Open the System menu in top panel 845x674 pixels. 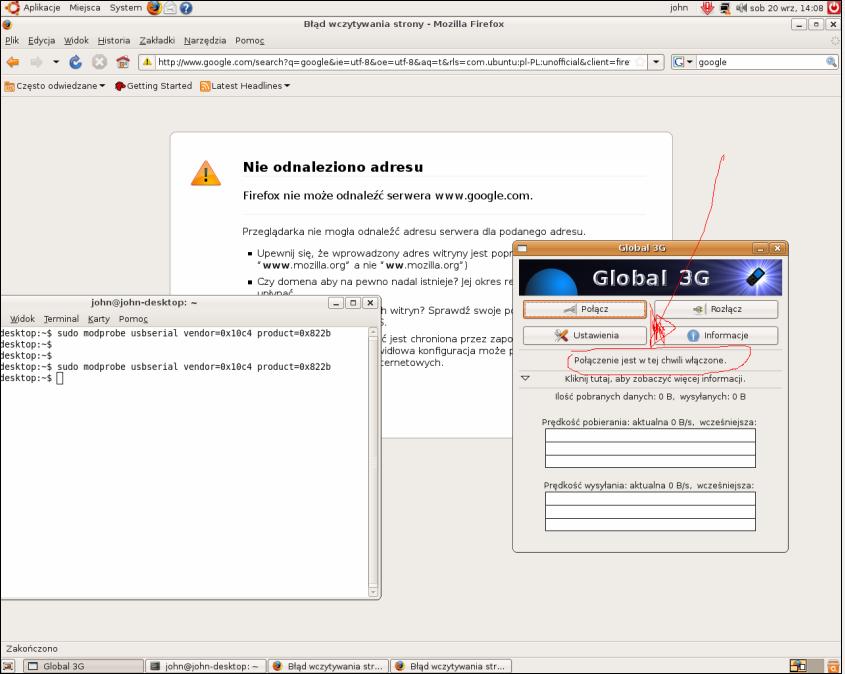126,8
